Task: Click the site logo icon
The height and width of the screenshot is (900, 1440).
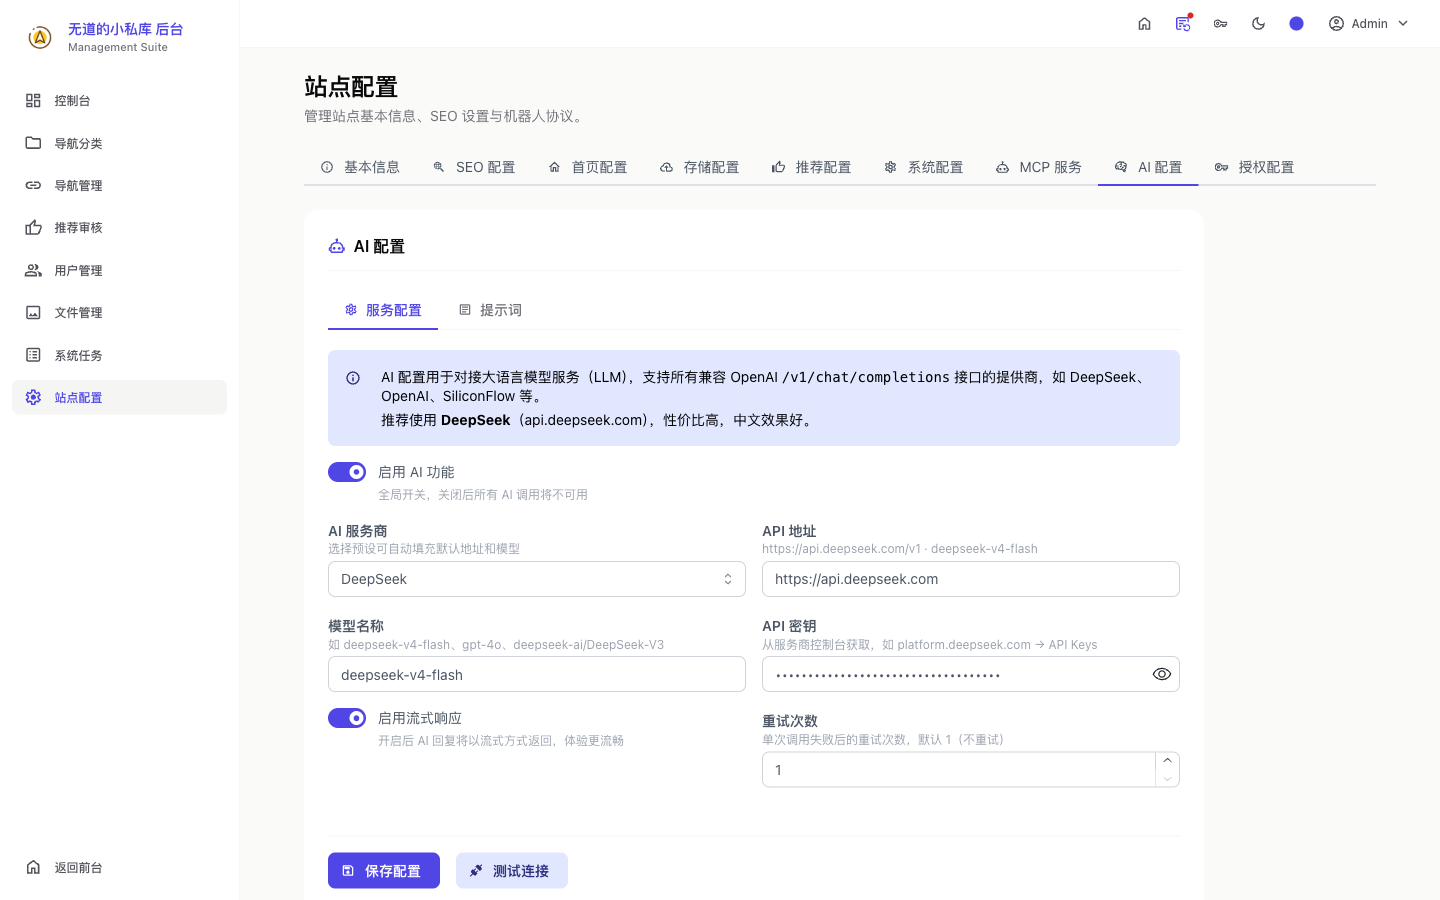Action: coord(40,38)
